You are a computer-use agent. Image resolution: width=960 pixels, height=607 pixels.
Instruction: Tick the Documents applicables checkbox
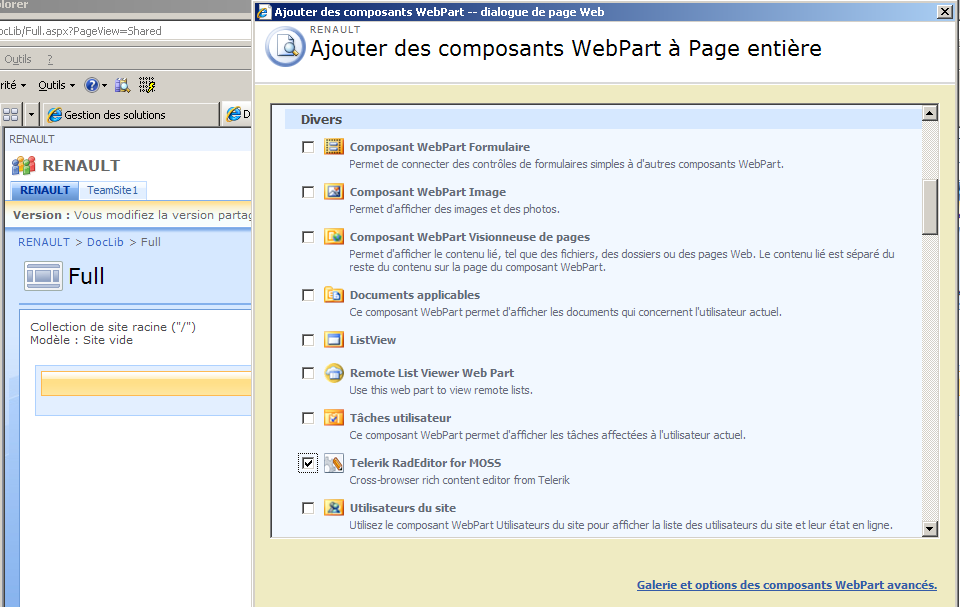(x=308, y=295)
